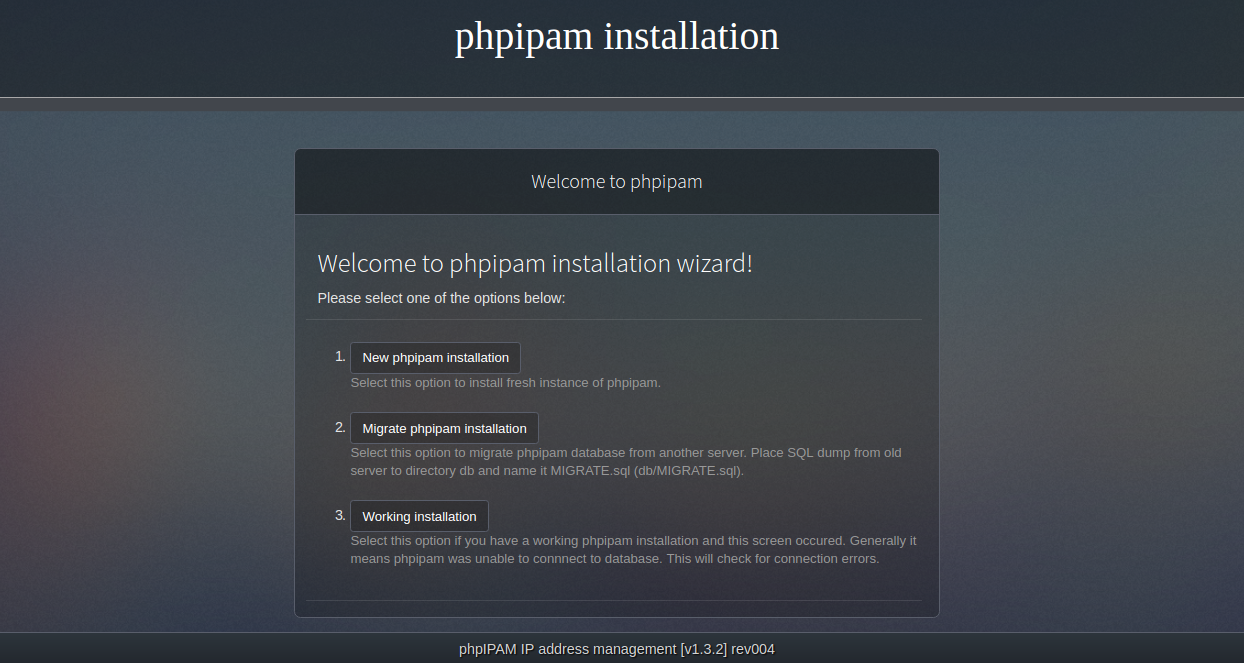Viewport: 1244px width, 663px height.
Task: Click 'Please select one of the options below' text
Action: tap(441, 298)
